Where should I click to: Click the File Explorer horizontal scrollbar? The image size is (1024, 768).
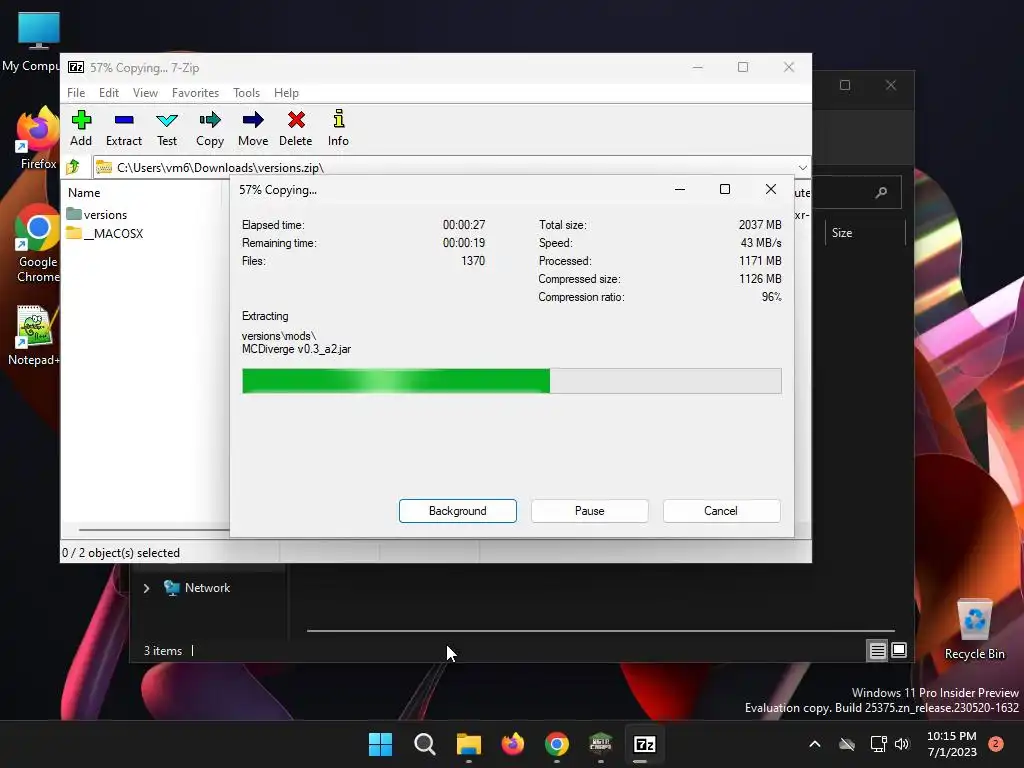click(600, 631)
